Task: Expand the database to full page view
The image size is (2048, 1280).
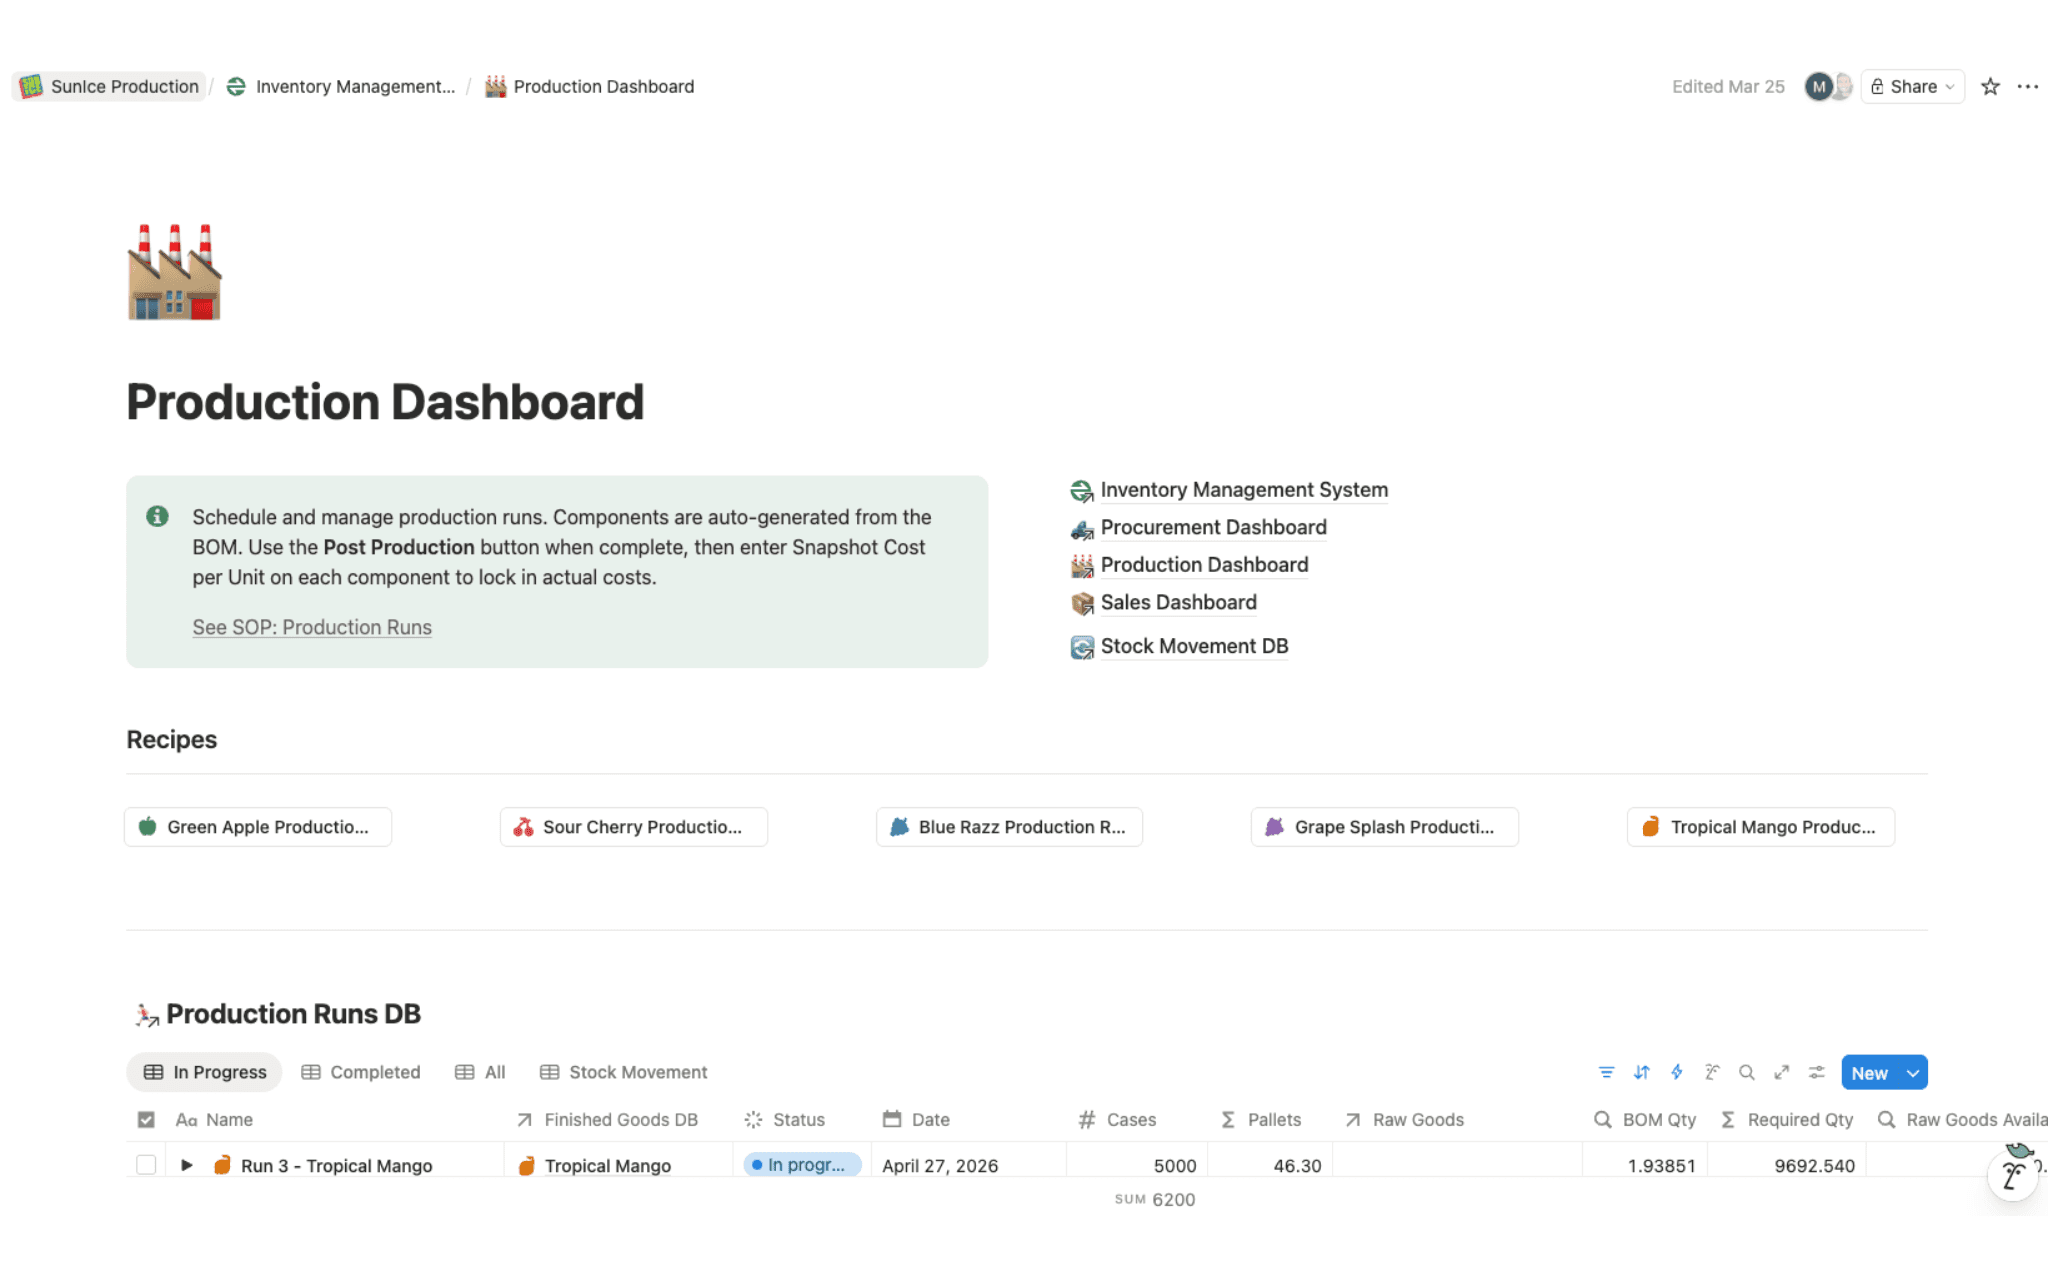Action: (x=1782, y=1071)
